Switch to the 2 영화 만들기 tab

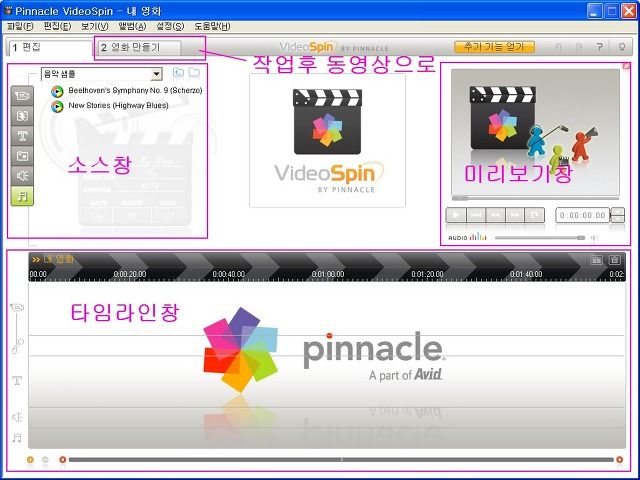139,48
